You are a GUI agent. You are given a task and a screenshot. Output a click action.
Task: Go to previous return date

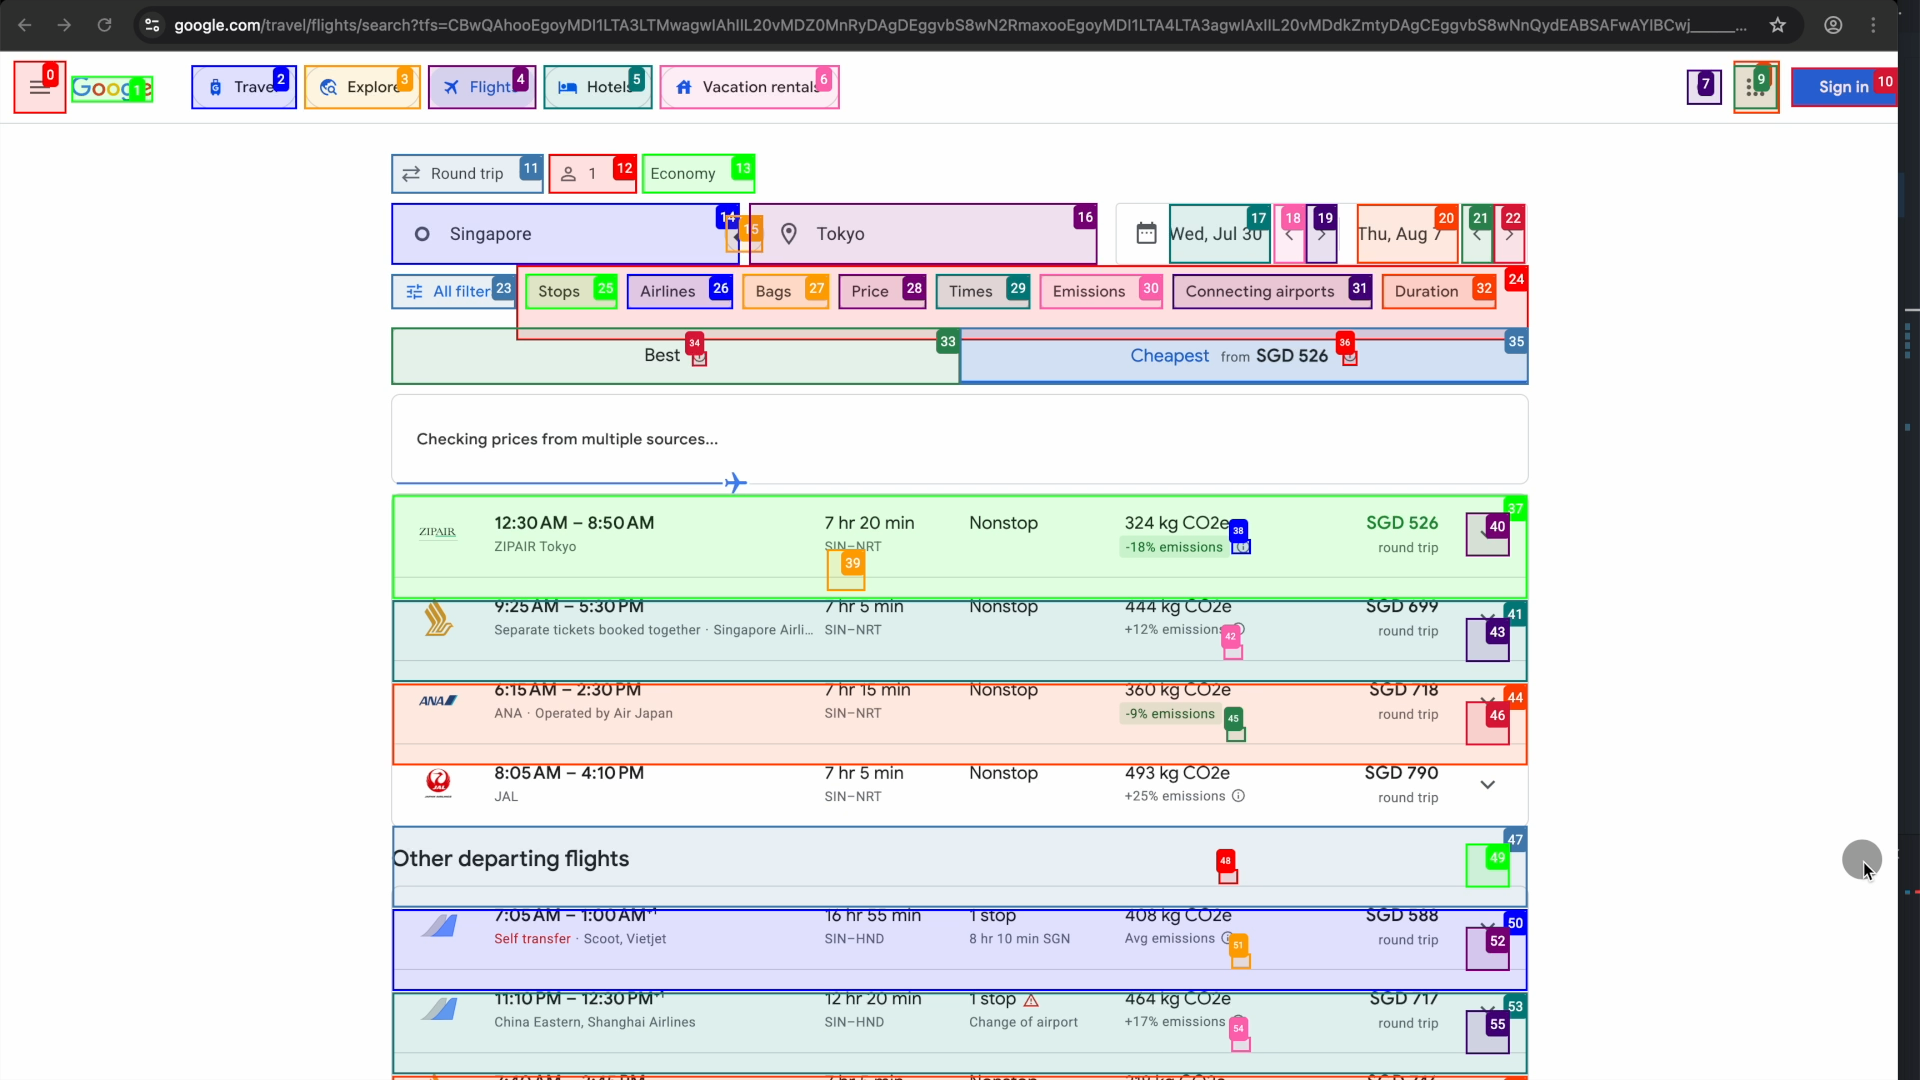pyautogui.click(x=1477, y=234)
